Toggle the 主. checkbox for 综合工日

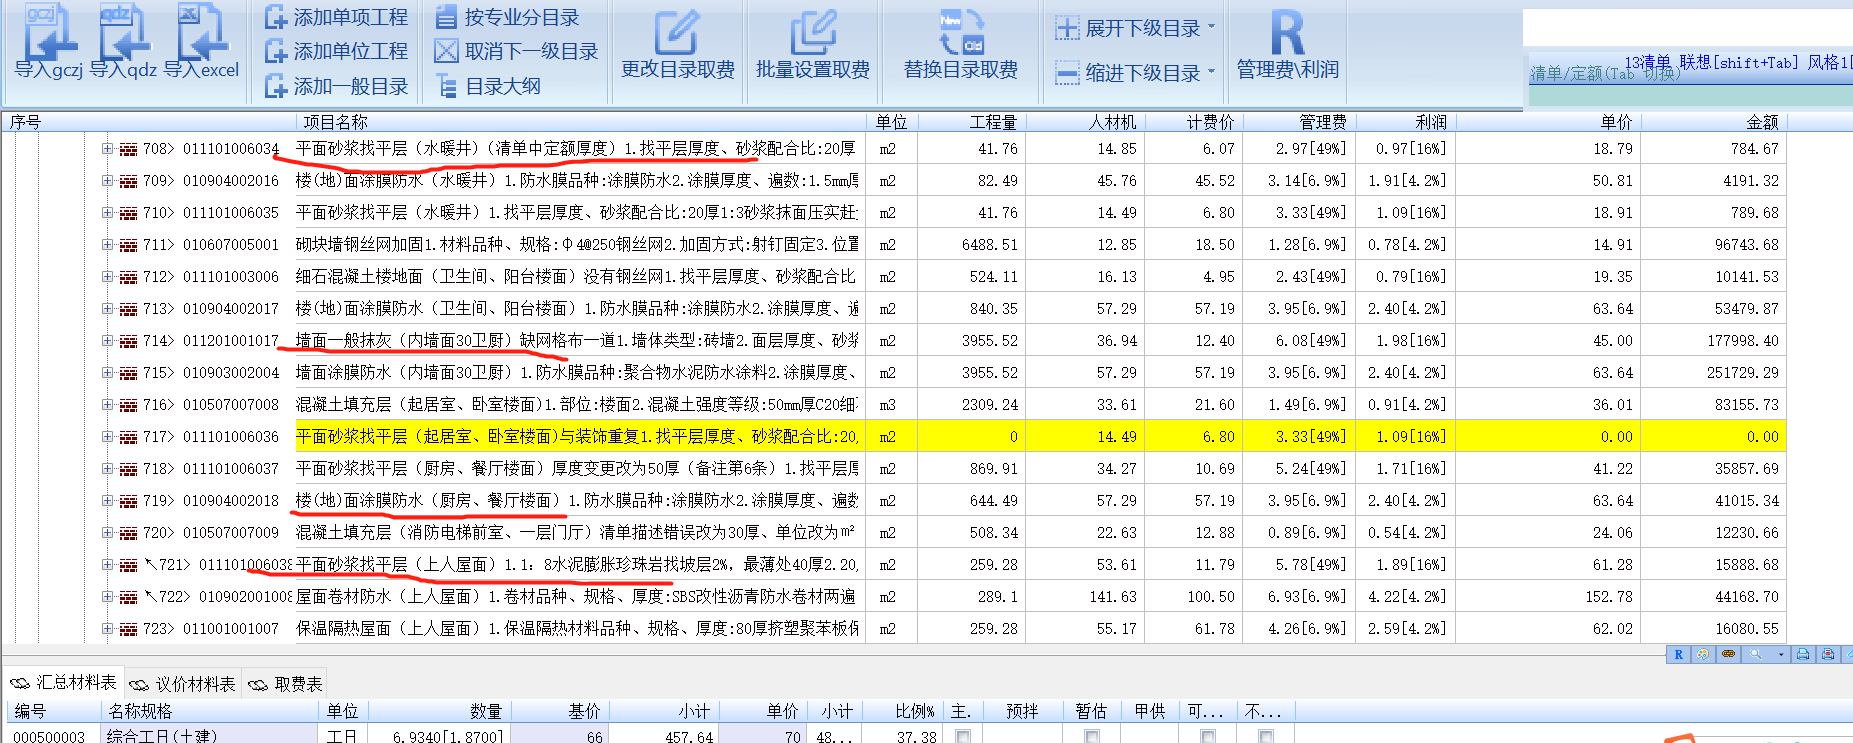pyautogui.click(x=963, y=737)
